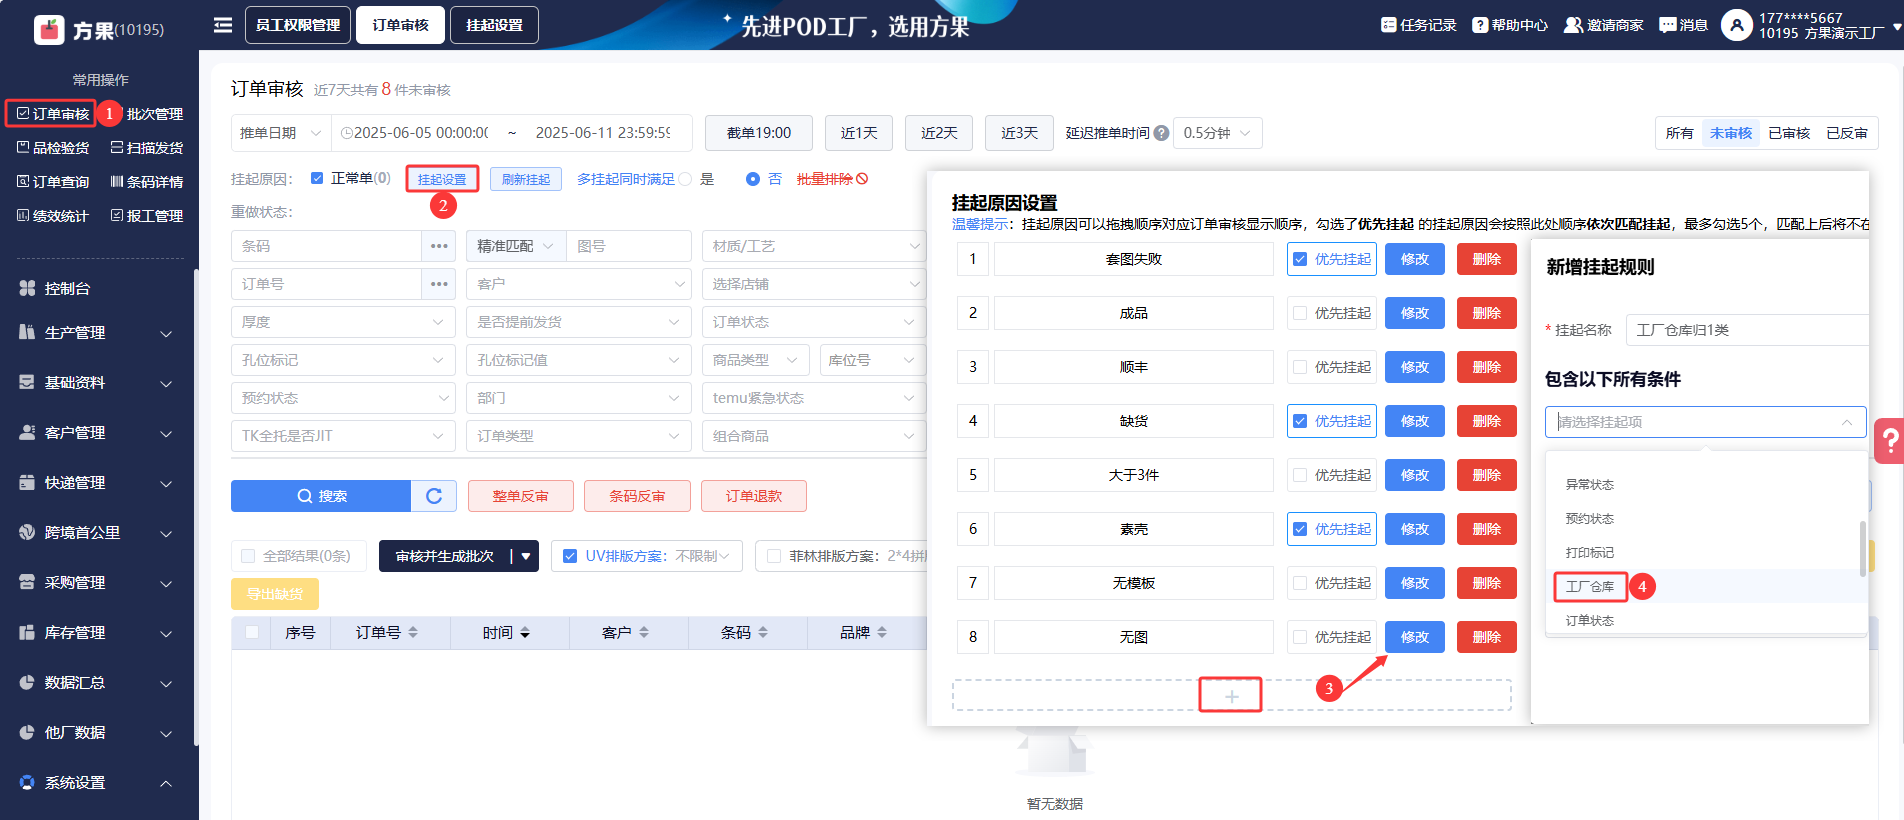This screenshot has width=1904, height=820.
Task: Expand the 生产管理 sidebar menu
Action: [x=166, y=333]
